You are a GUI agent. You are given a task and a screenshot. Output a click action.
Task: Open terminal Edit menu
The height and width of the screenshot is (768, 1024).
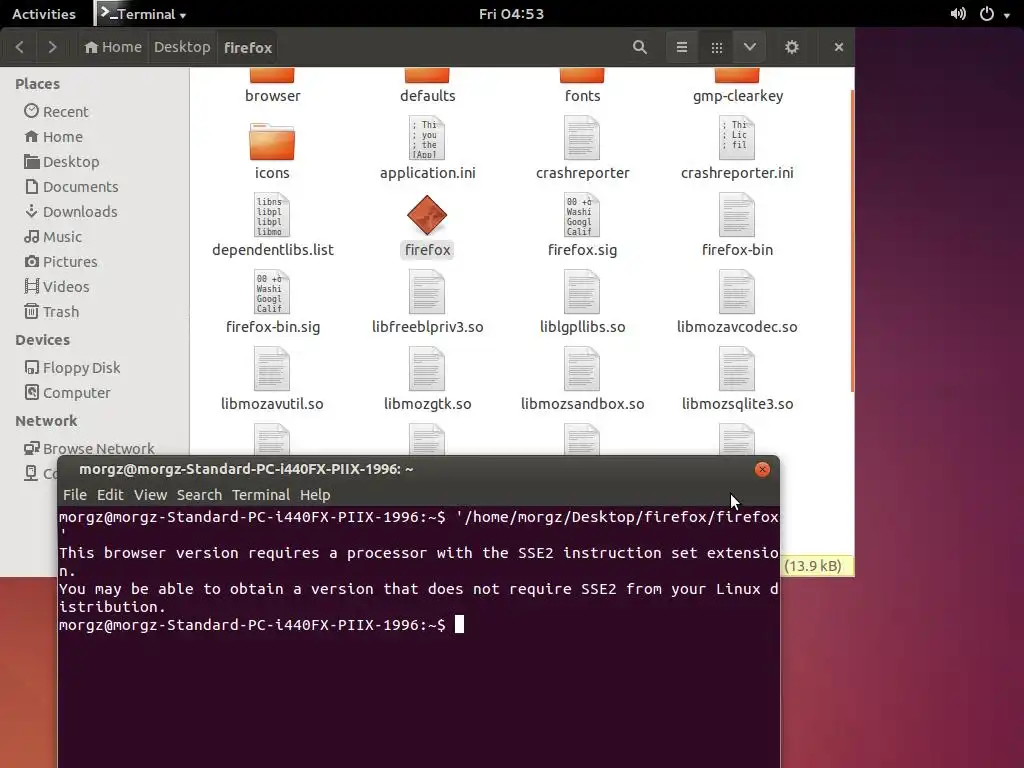tap(110, 495)
